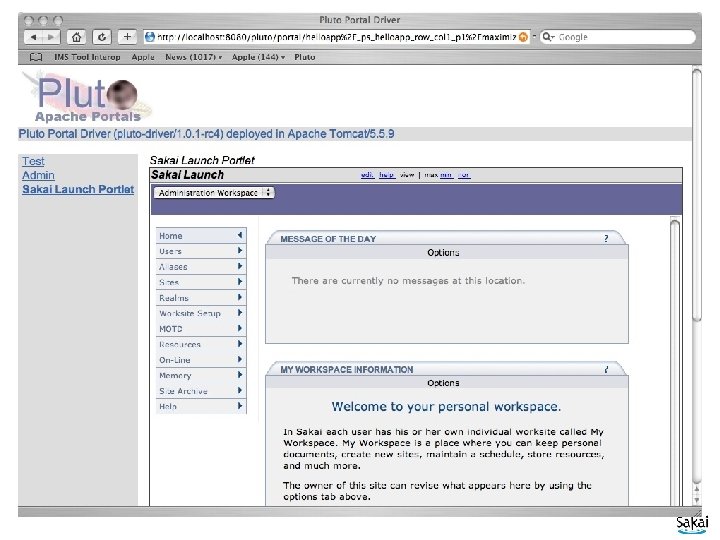Viewport: 720px width, 540px height.
Task: Select Users in the Sakai tool menu
Action: coord(201,251)
